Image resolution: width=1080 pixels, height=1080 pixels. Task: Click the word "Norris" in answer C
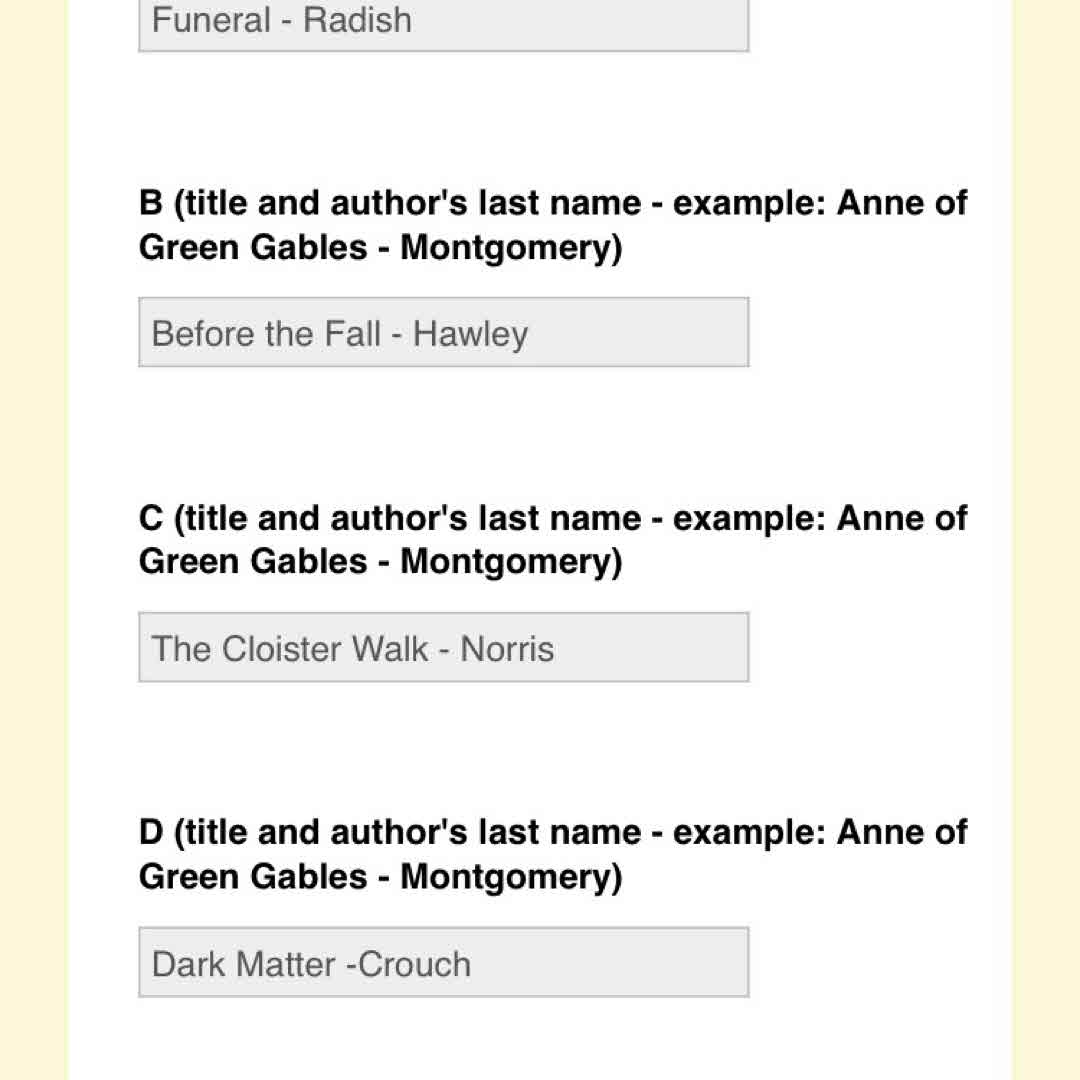point(507,649)
